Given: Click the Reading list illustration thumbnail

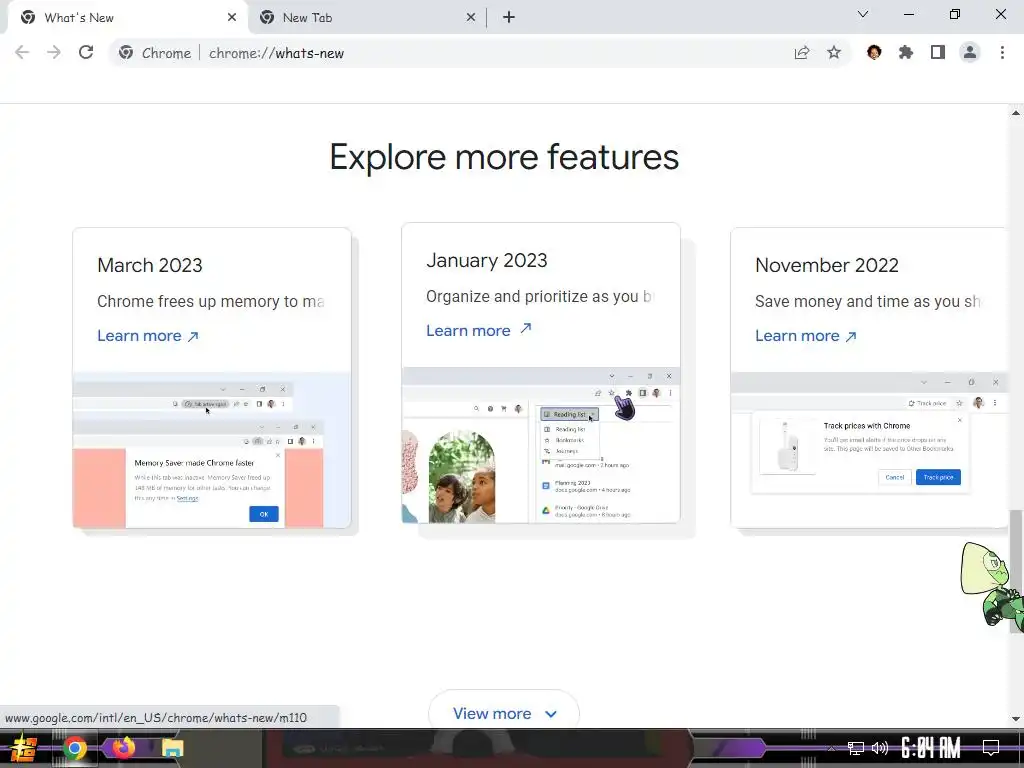Looking at the screenshot, I should click(541, 445).
